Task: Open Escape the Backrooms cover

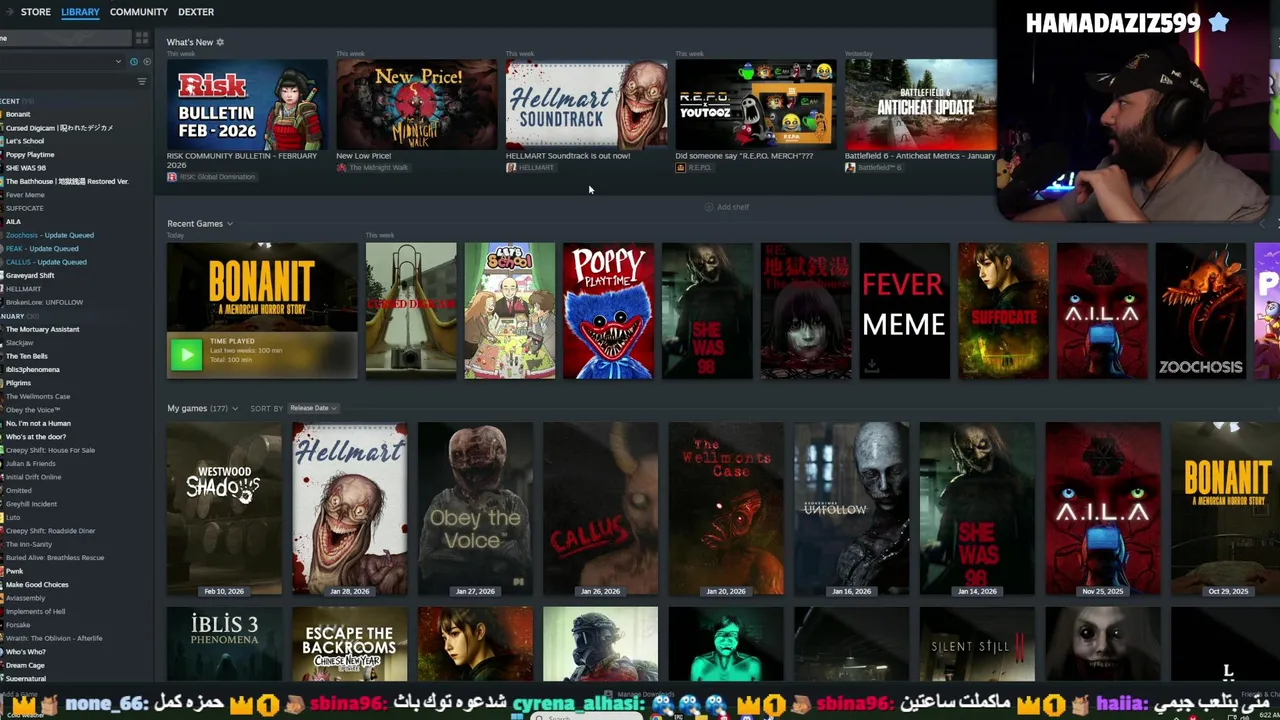Action: (x=350, y=644)
